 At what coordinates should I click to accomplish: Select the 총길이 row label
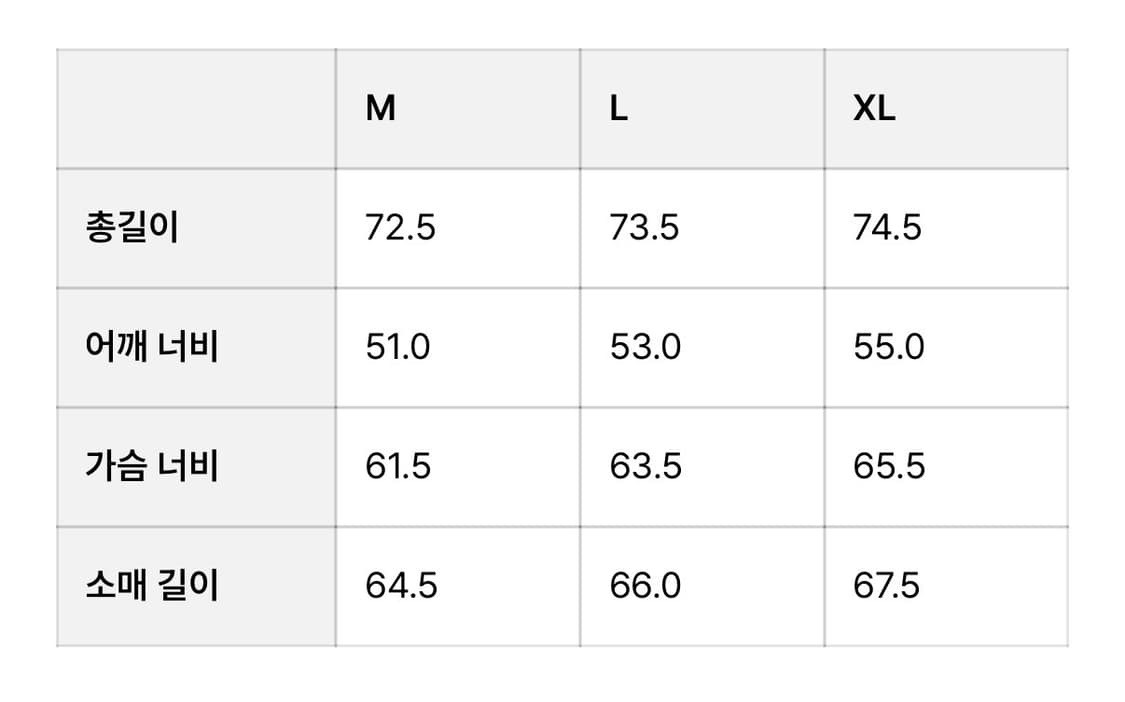132,228
